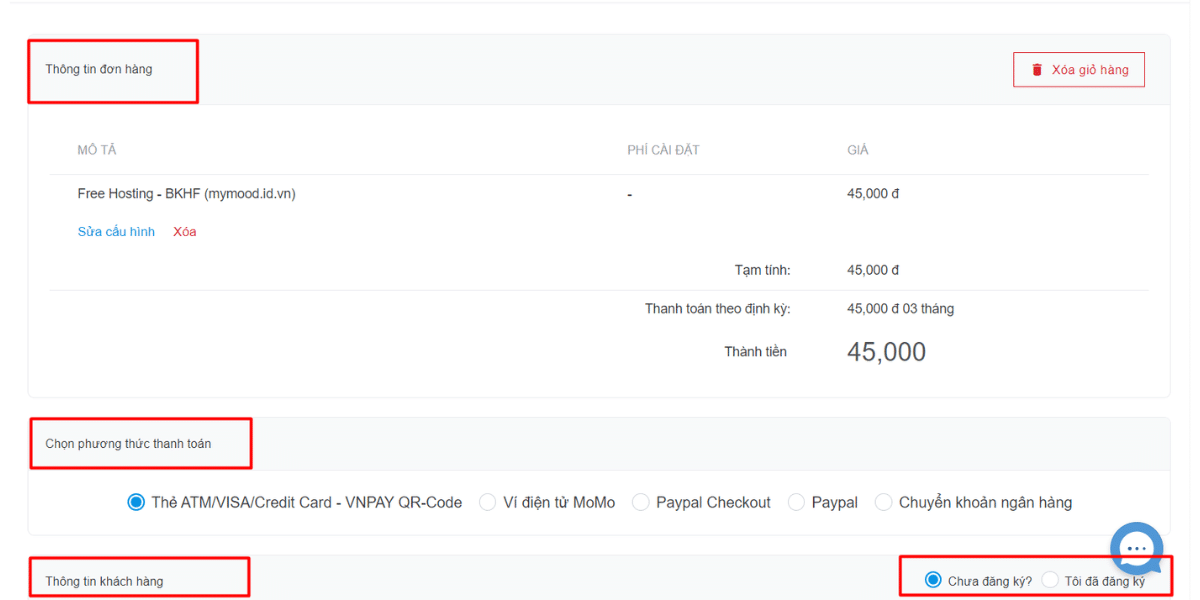1200x600 pixels.
Task: Click the GIÁ column header
Action: [857, 150]
